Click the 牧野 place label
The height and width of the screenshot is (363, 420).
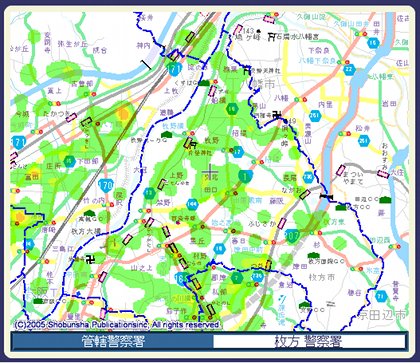(x=212, y=141)
